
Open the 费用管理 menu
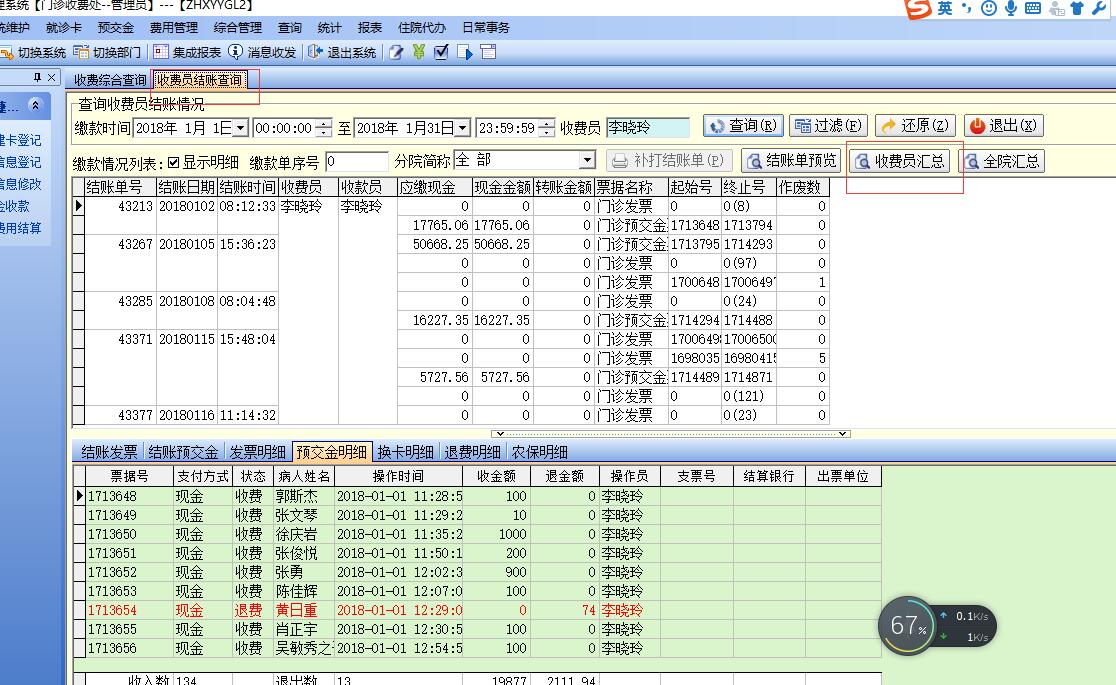coord(174,28)
